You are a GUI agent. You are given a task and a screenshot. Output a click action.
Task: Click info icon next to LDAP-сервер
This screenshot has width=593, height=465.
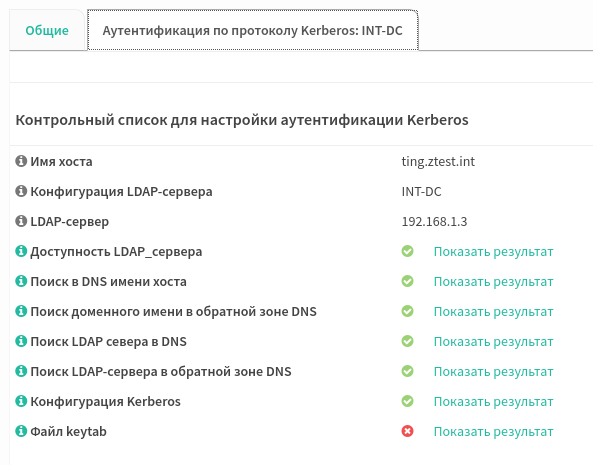21,221
